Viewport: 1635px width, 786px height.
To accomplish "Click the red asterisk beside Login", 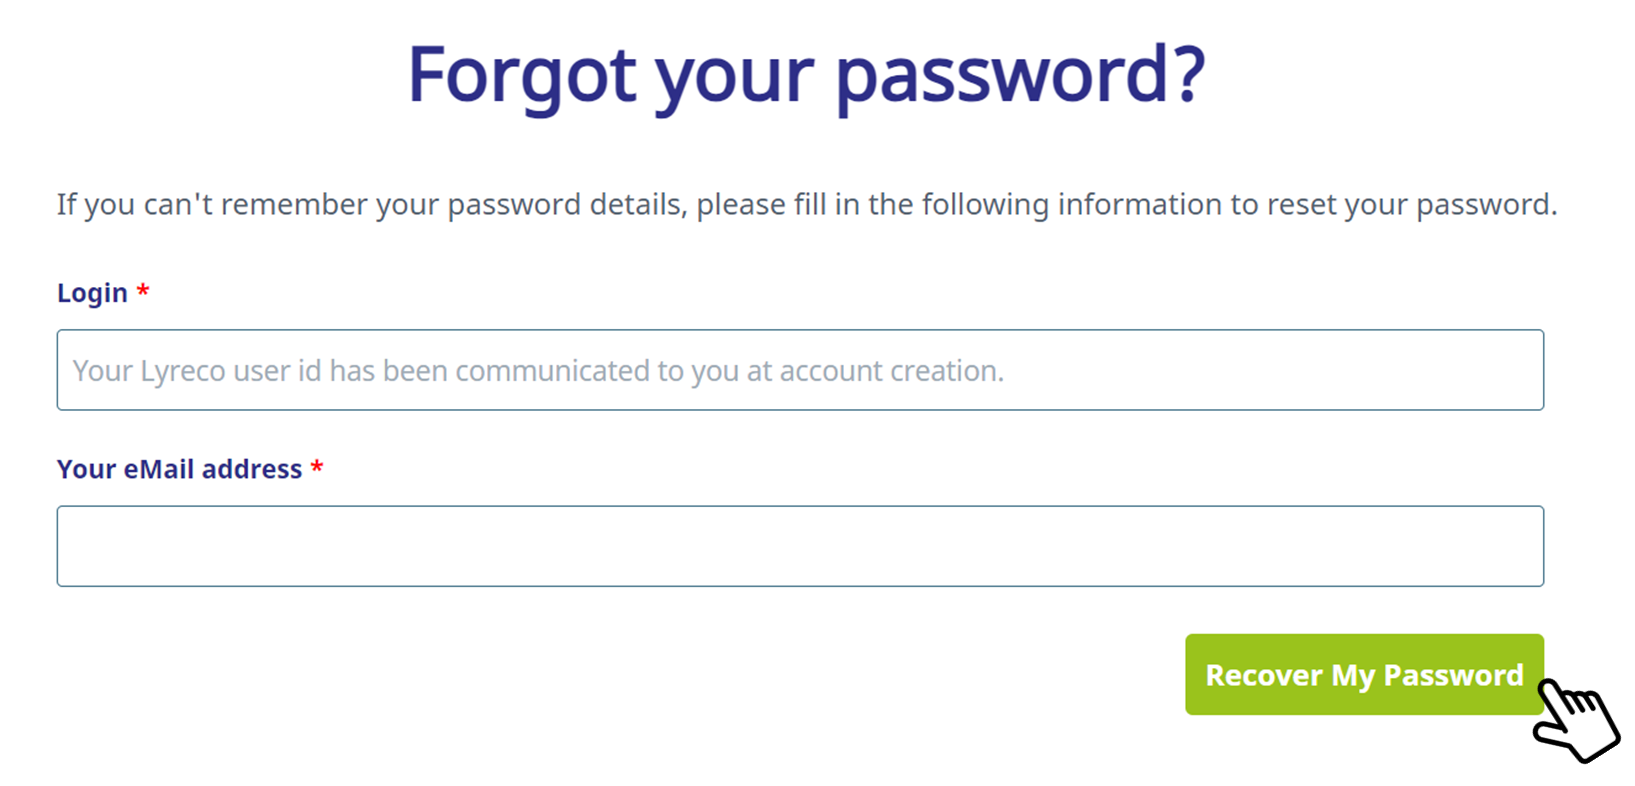I will [x=143, y=291].
